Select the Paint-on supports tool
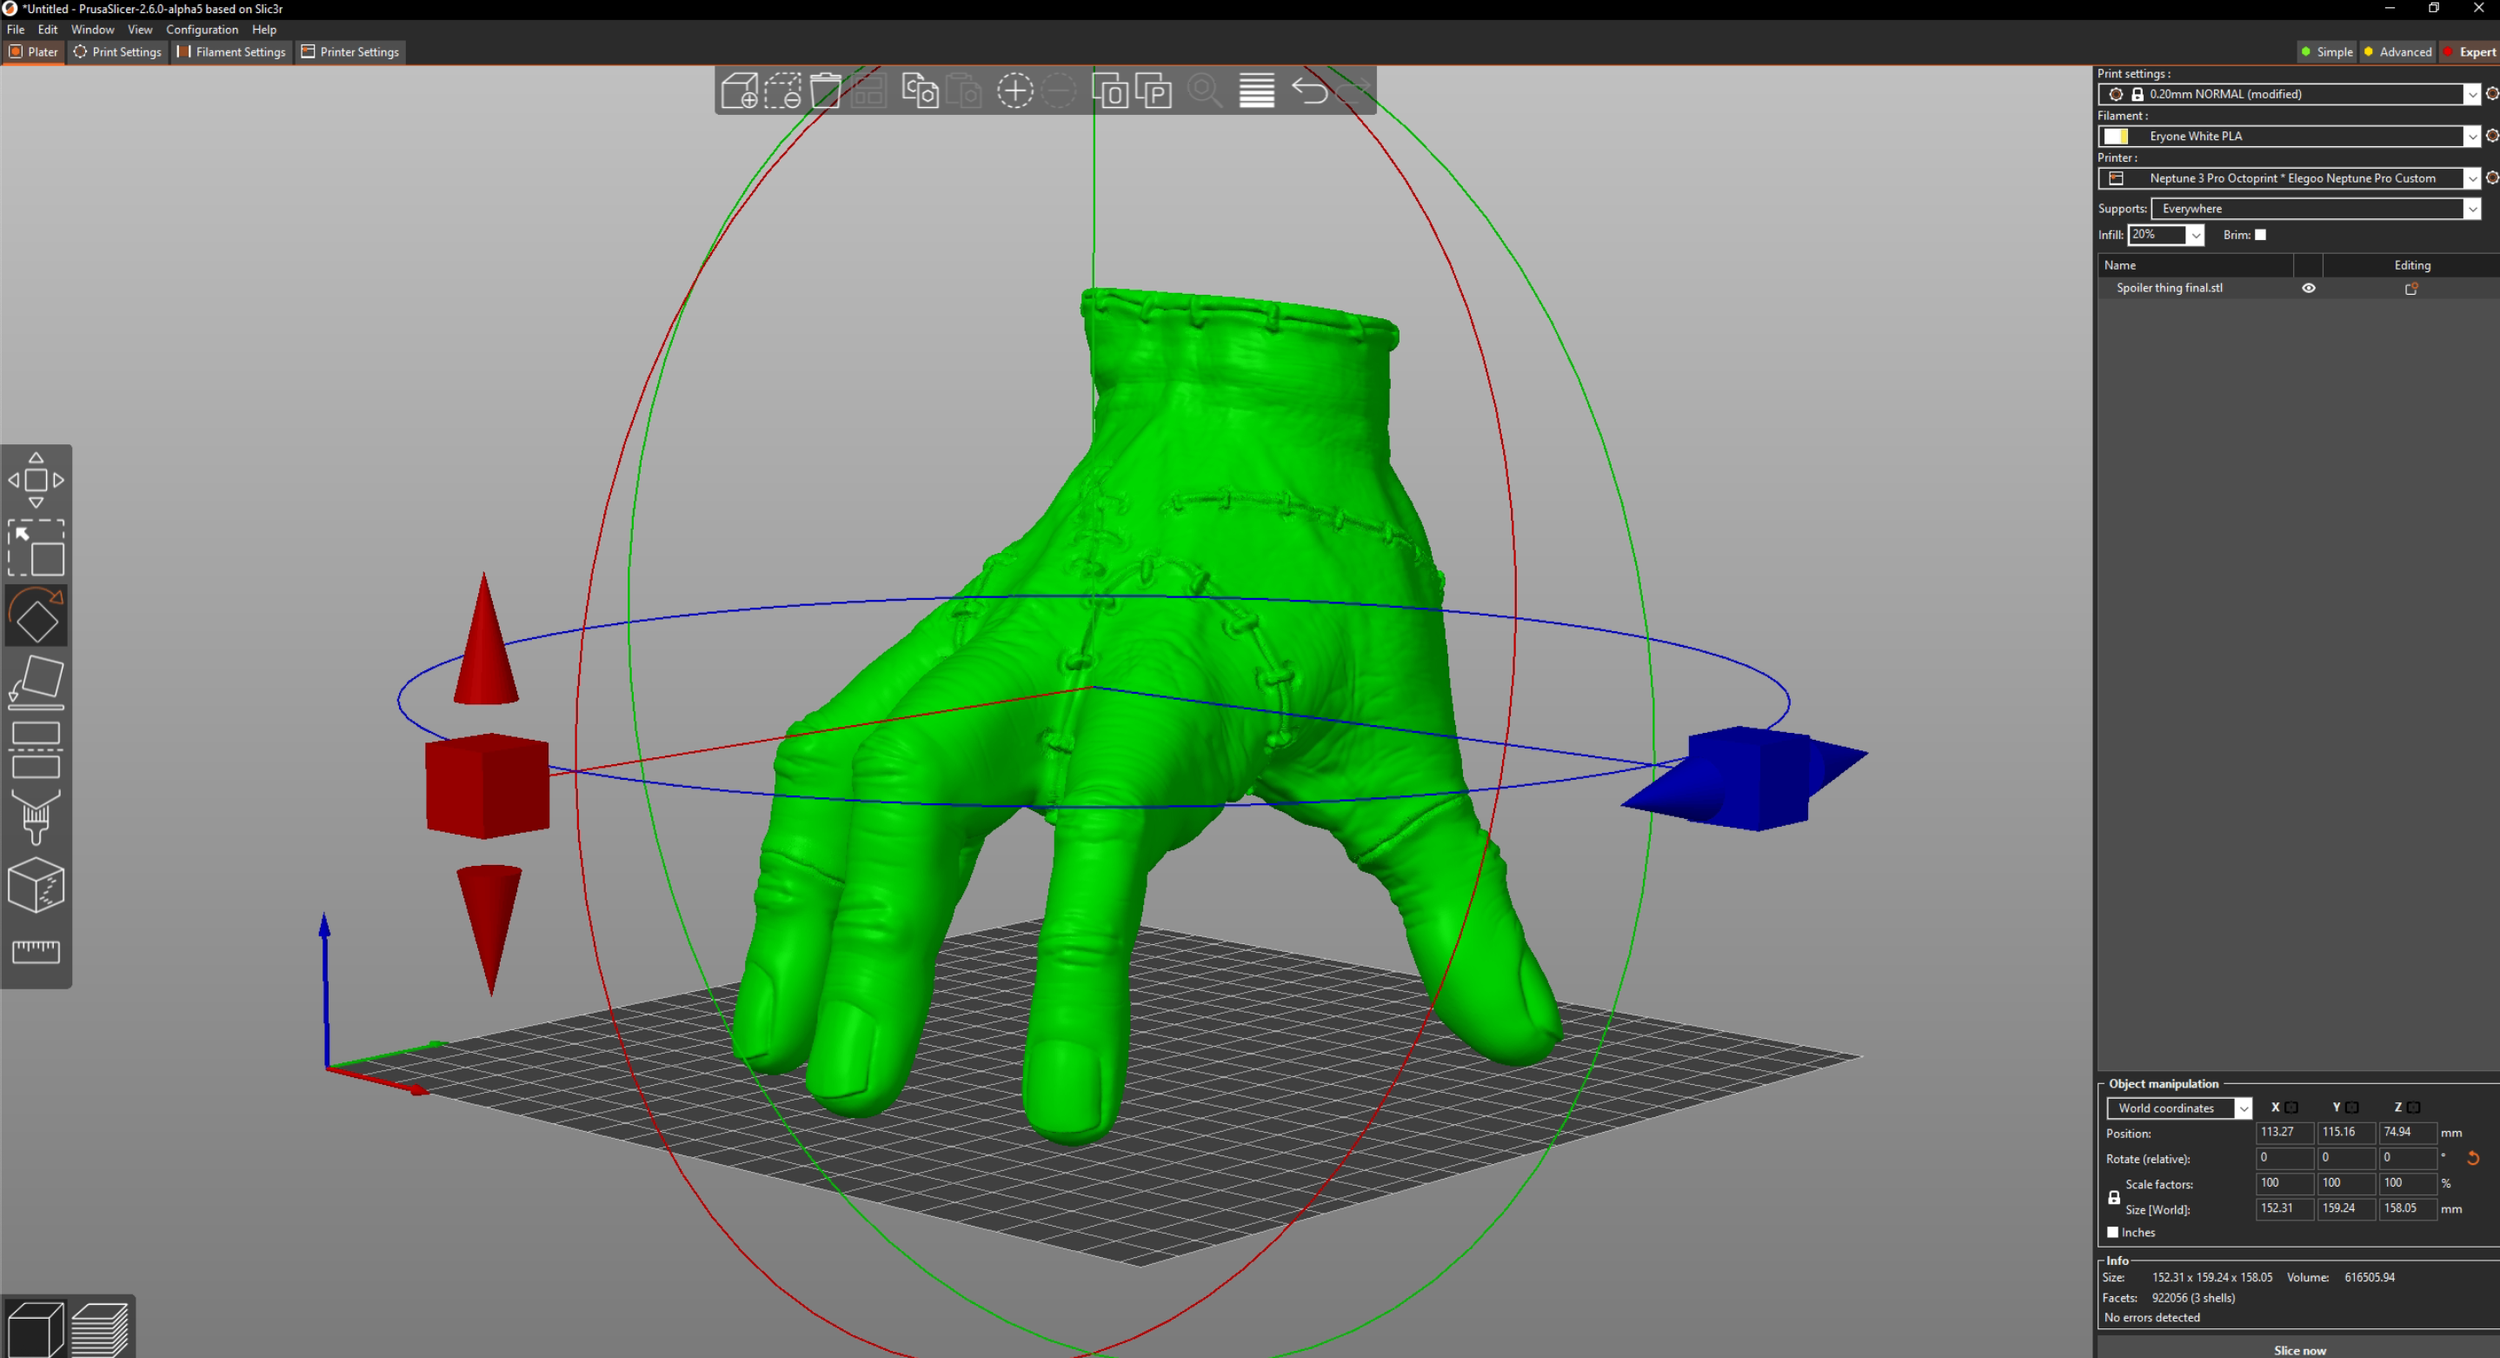 (x=36, y=817)
